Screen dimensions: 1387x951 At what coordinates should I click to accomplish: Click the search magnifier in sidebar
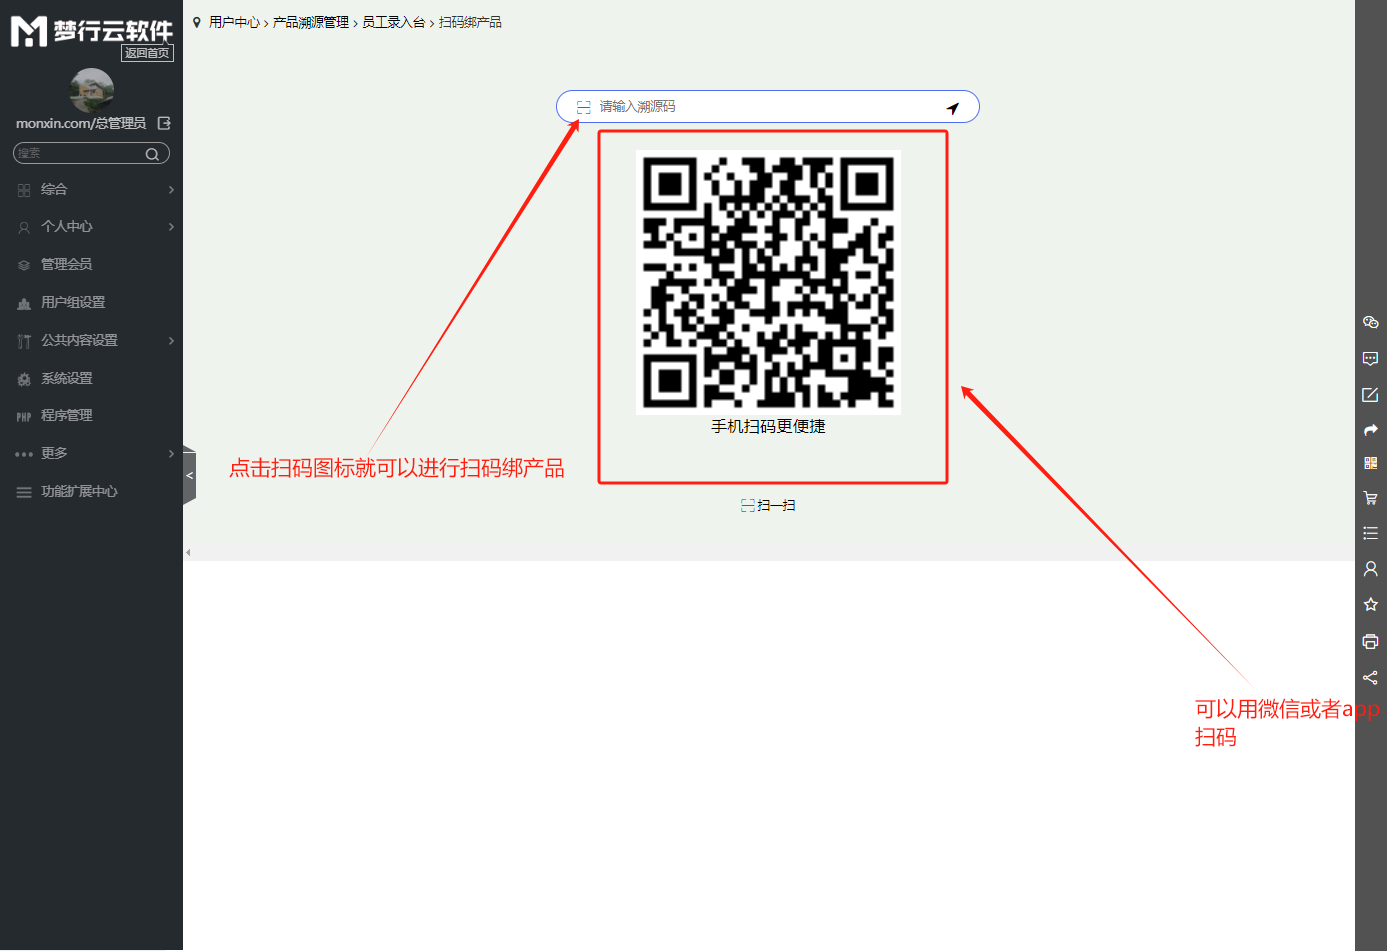click(152, 154)
